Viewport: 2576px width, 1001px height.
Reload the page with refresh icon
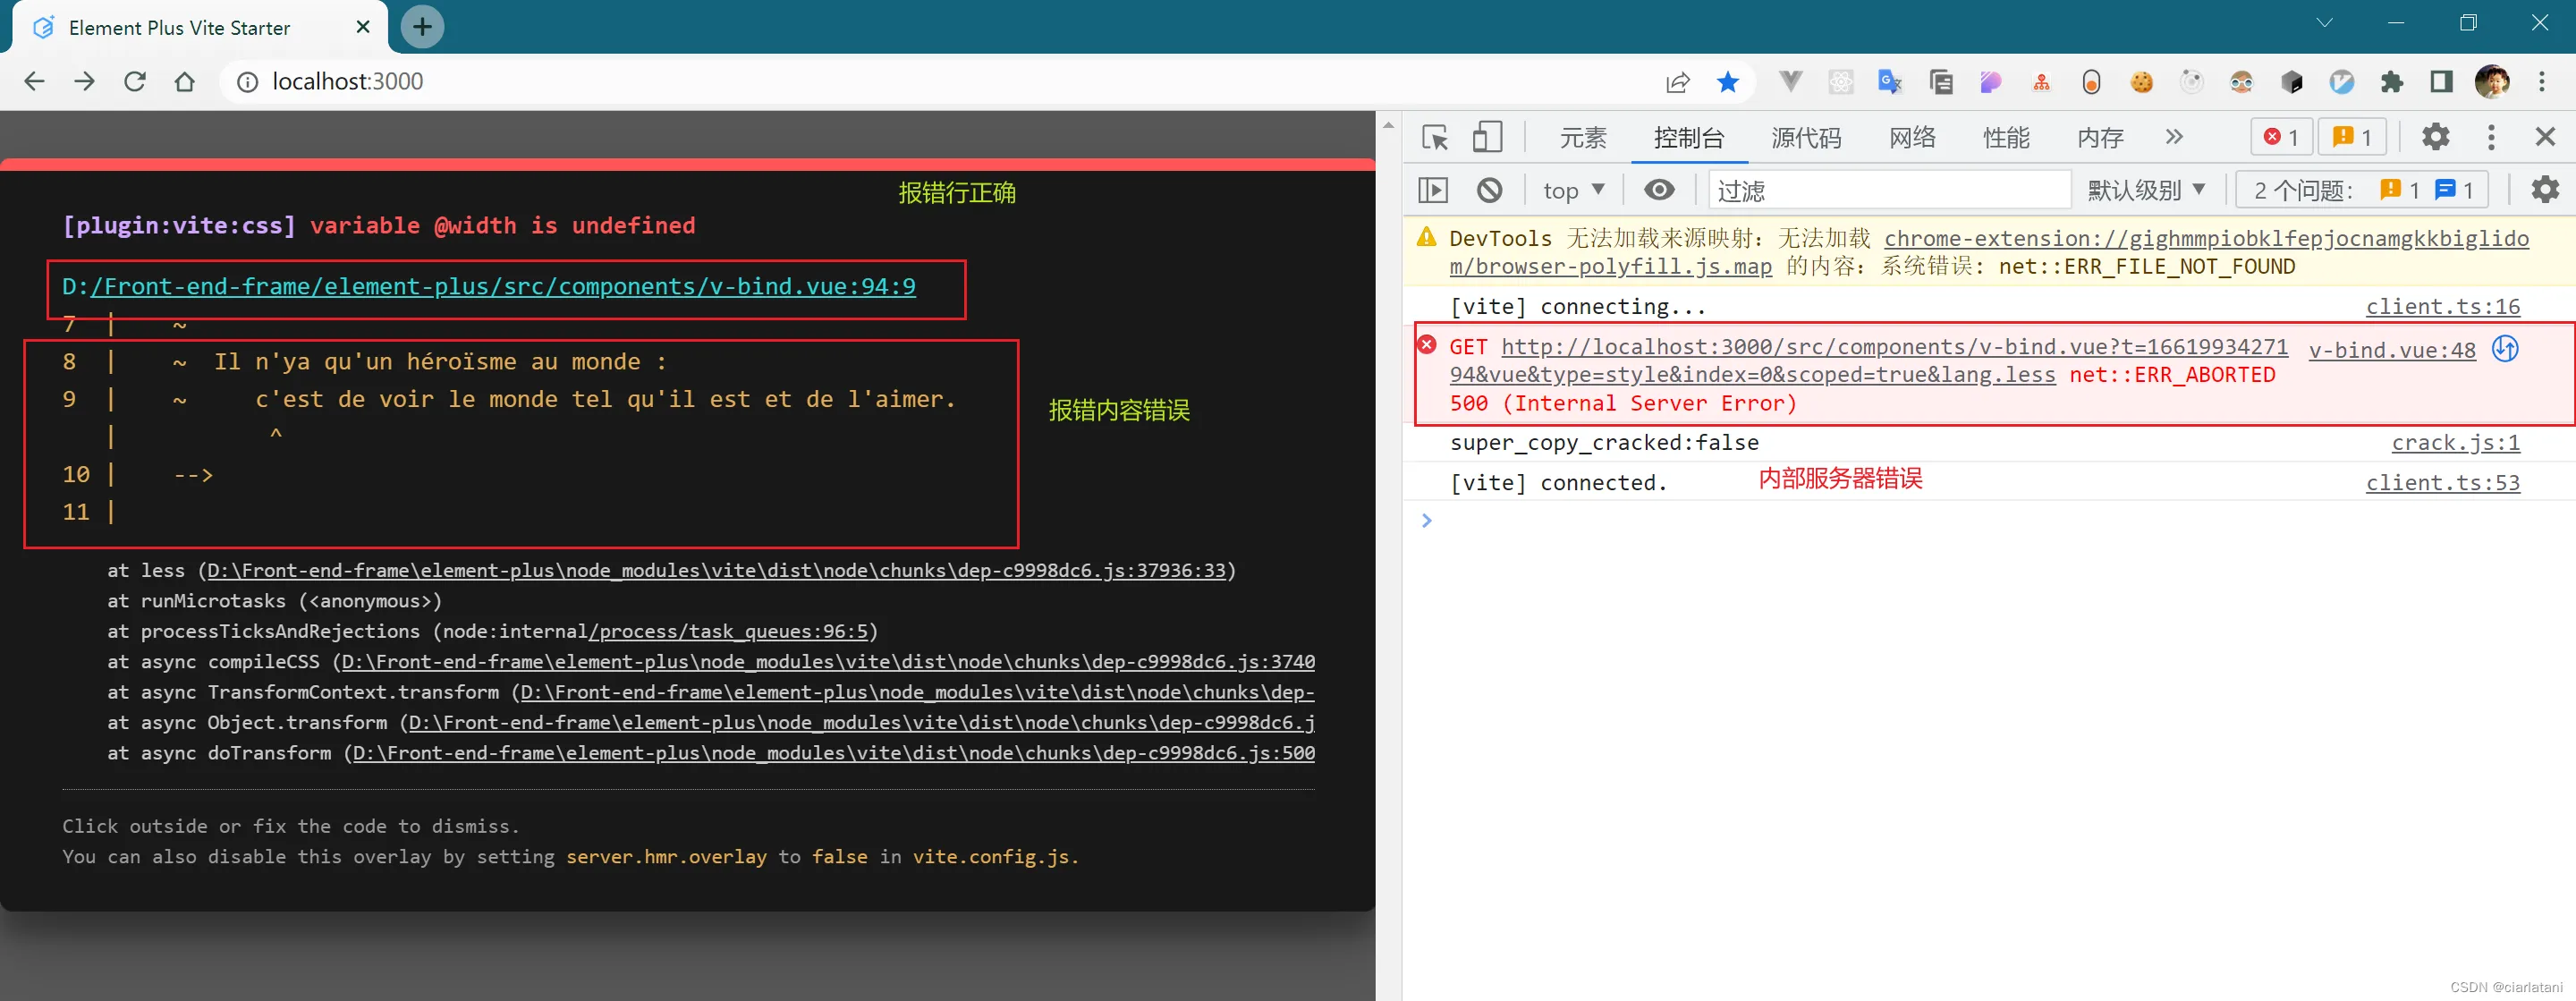[x=135, y=82]
